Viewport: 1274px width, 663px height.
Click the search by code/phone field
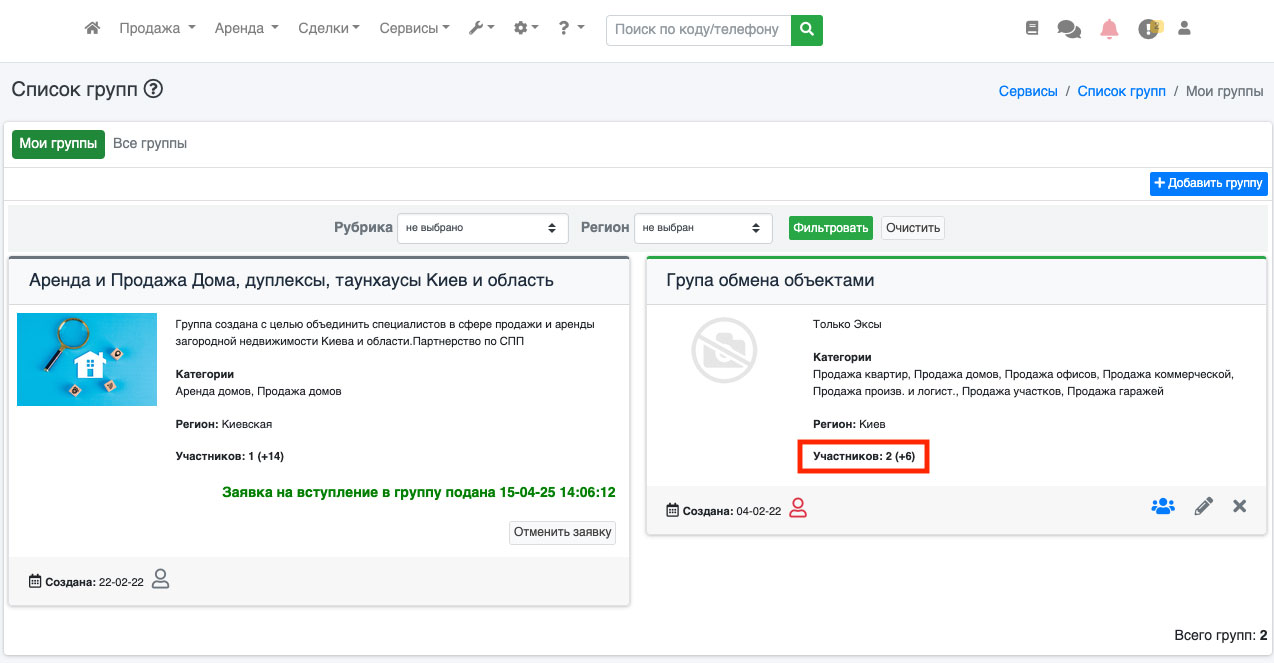tap(697, 30)
